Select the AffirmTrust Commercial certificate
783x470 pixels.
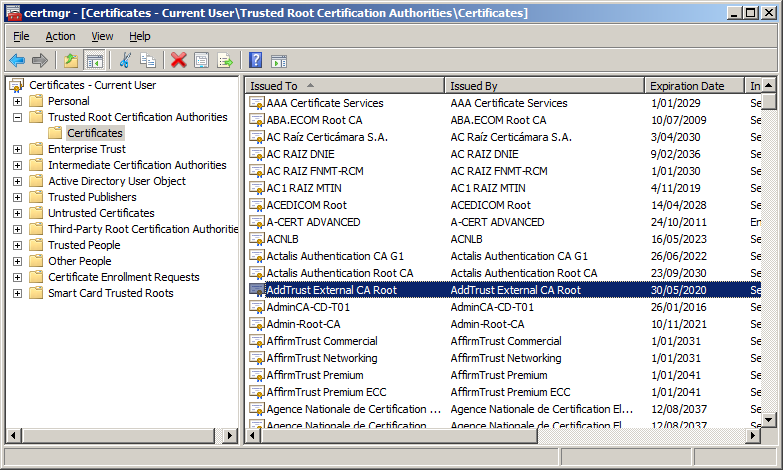321,341
